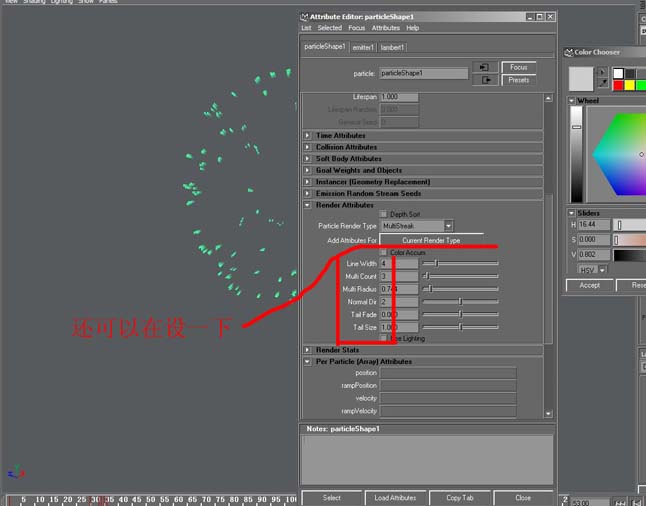Click the scroll down arrow in Attribute Editor
The height and width of the screenshot is (506, 646).
pos(548,413)
